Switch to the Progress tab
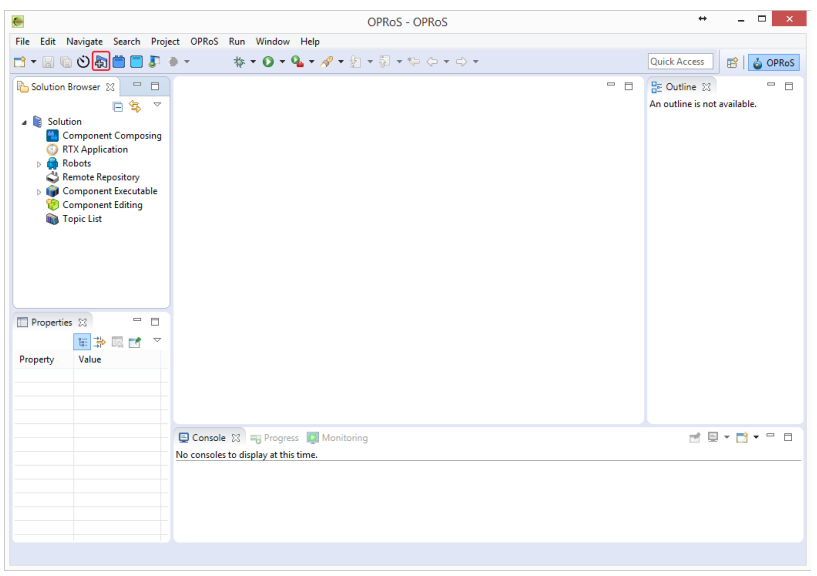This screenshot has width=817, height=576. point(275,438)
